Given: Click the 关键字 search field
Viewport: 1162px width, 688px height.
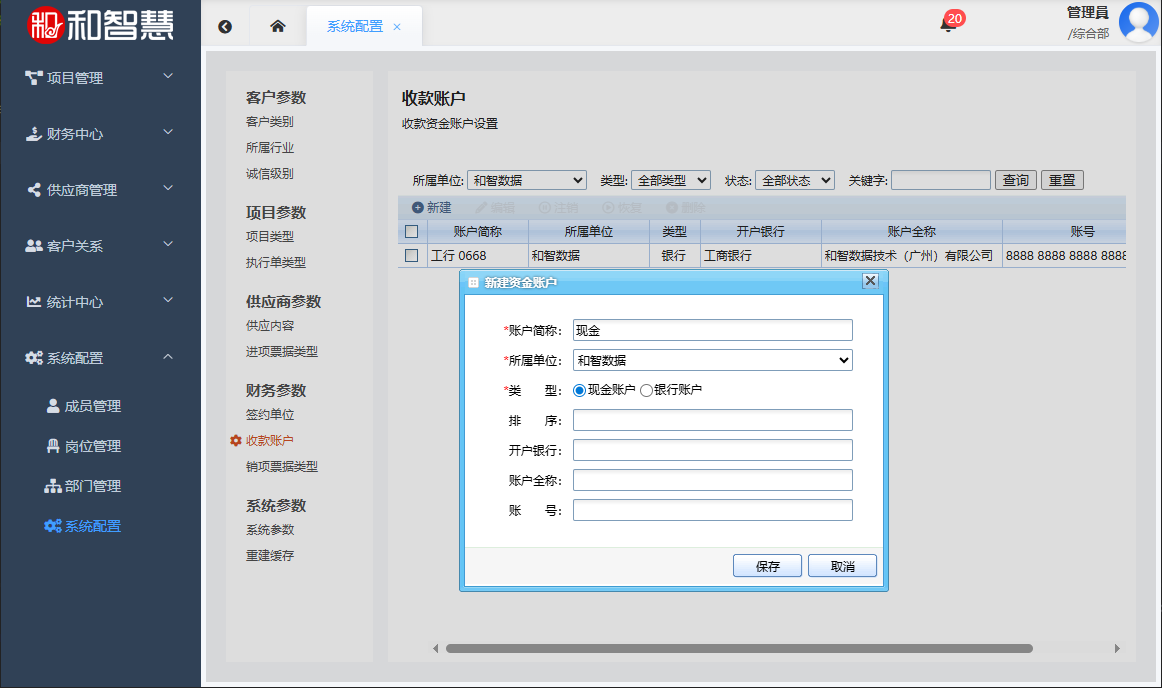Looking at the screenshot, I should (x=941, y=180).
